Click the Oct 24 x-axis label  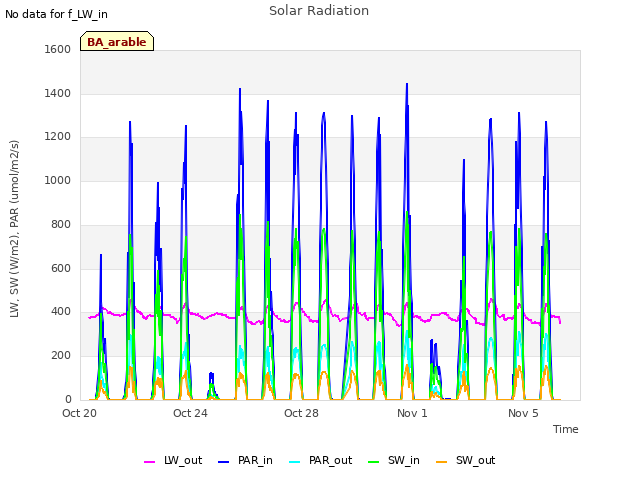(x=191, y=413)
